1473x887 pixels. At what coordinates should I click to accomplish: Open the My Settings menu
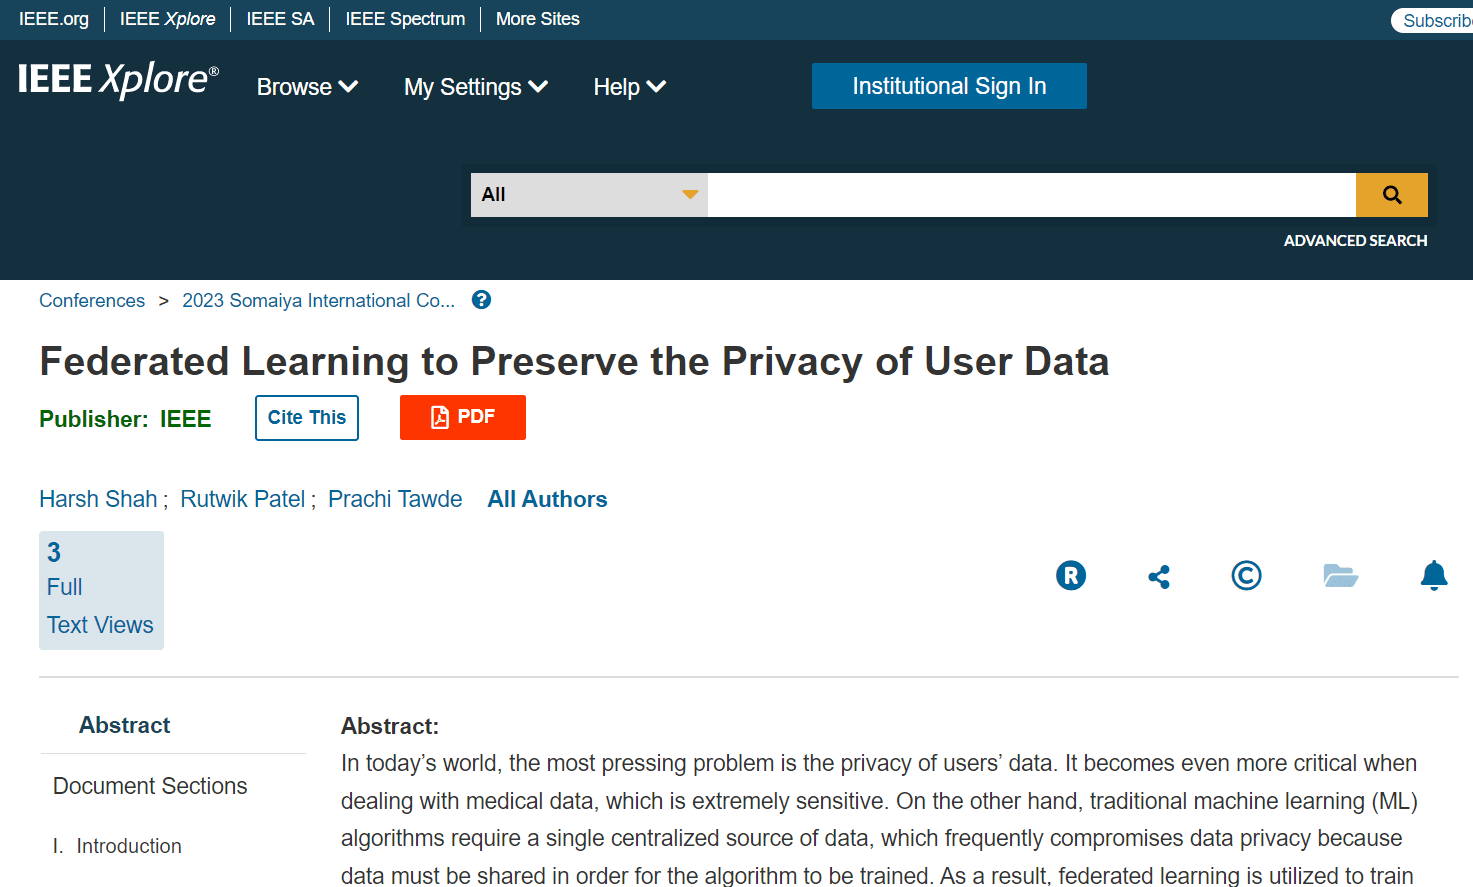(x=475, y=87)
